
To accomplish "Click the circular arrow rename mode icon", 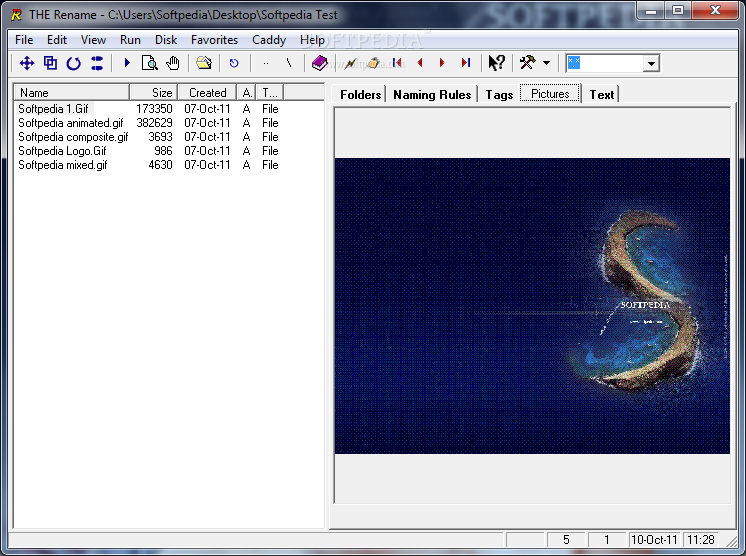I will coord(73,63).
